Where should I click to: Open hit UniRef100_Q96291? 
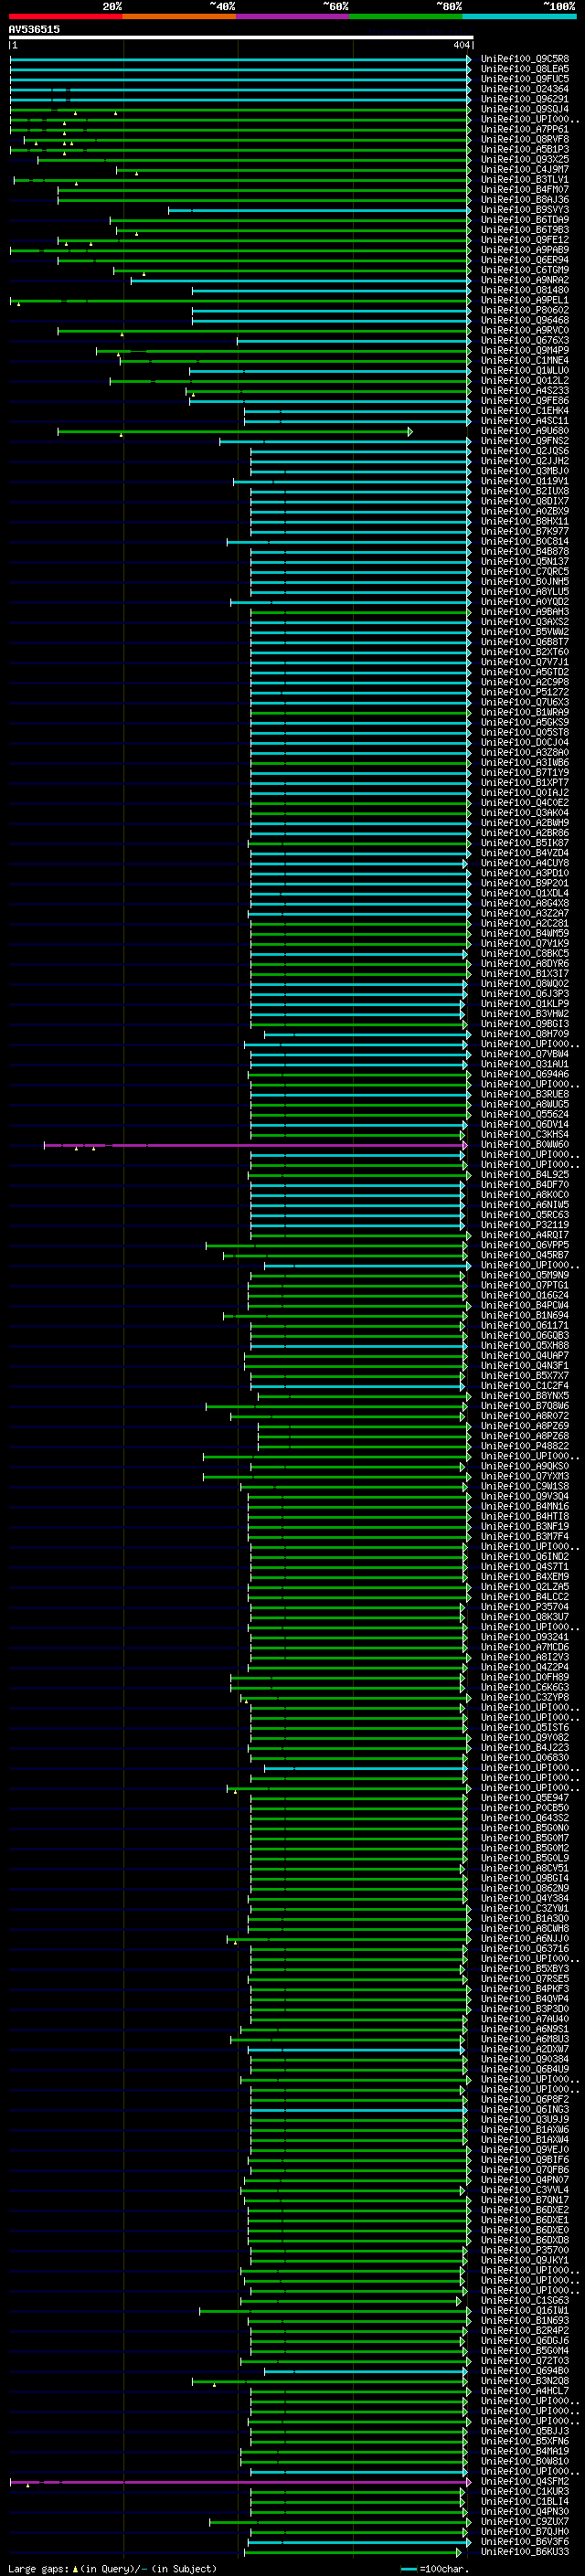pyautogui.click(x=525, y=99)
